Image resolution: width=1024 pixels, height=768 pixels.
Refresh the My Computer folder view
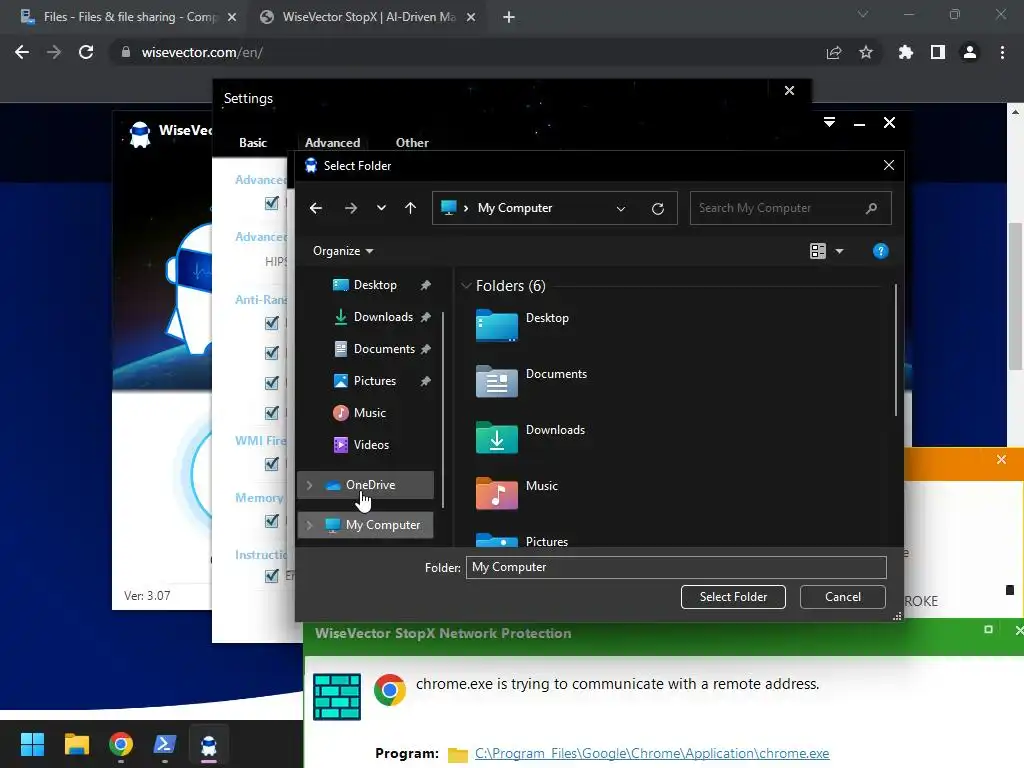click(x=658, y=208)
